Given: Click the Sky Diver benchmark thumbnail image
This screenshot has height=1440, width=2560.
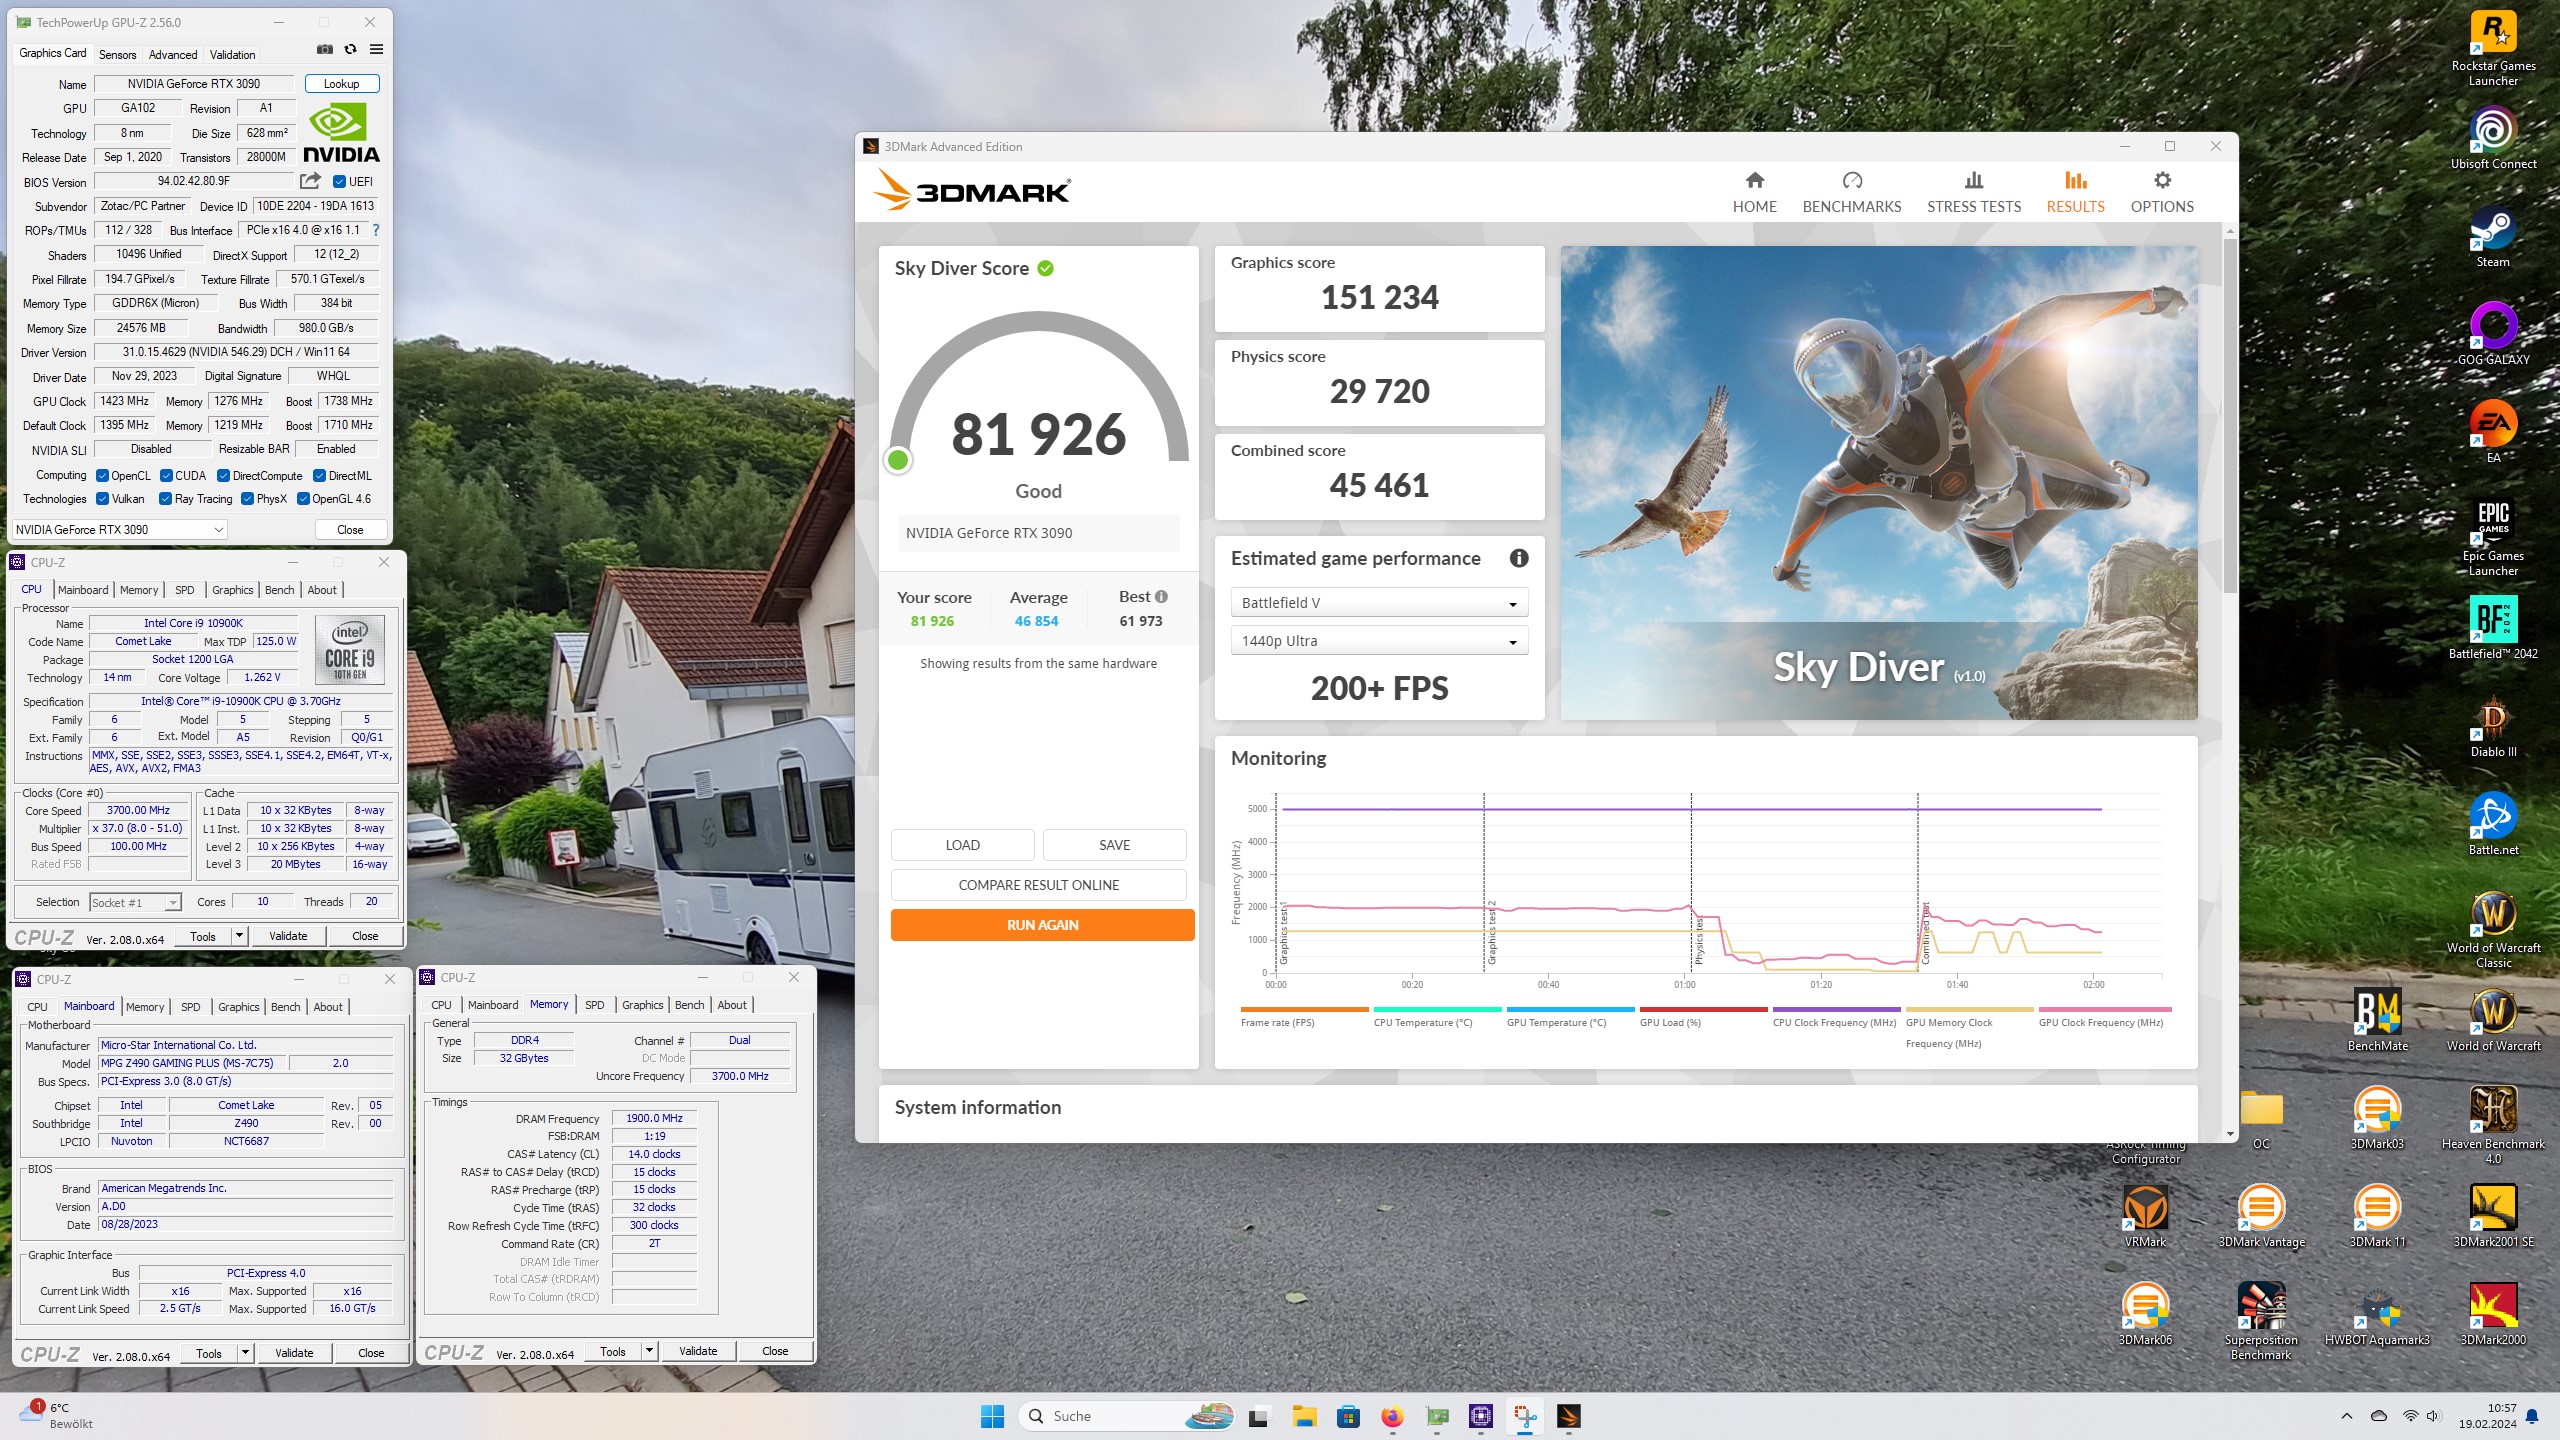Looking at the screenshot, I should (1879, 483).
